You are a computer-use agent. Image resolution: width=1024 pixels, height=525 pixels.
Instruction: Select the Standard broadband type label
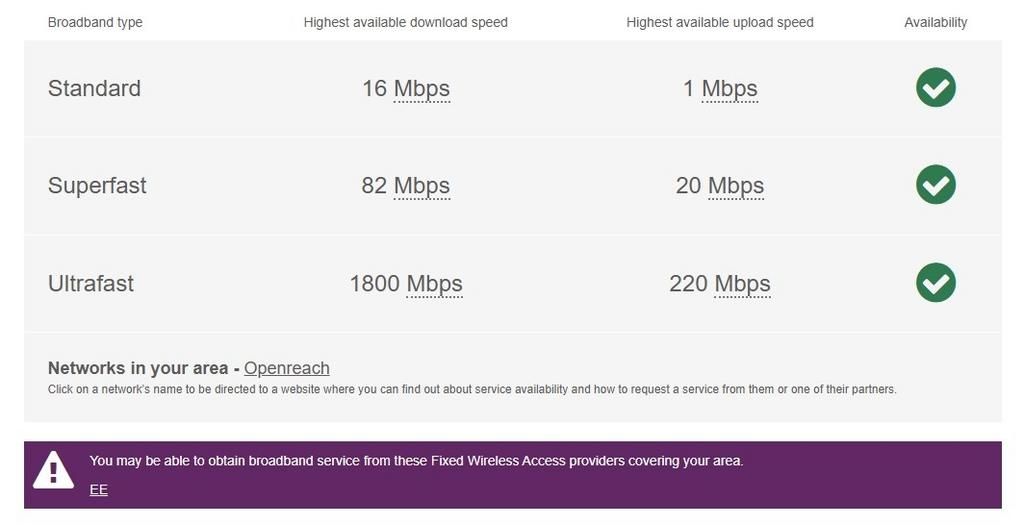coord(94,89)
